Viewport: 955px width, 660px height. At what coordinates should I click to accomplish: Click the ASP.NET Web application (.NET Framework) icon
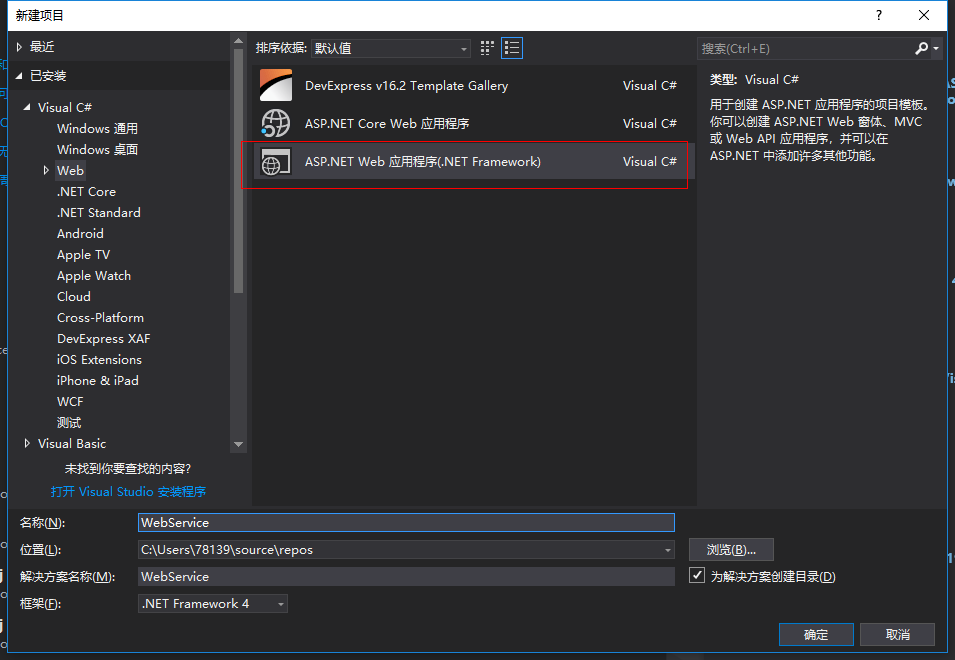coord(276,161)
